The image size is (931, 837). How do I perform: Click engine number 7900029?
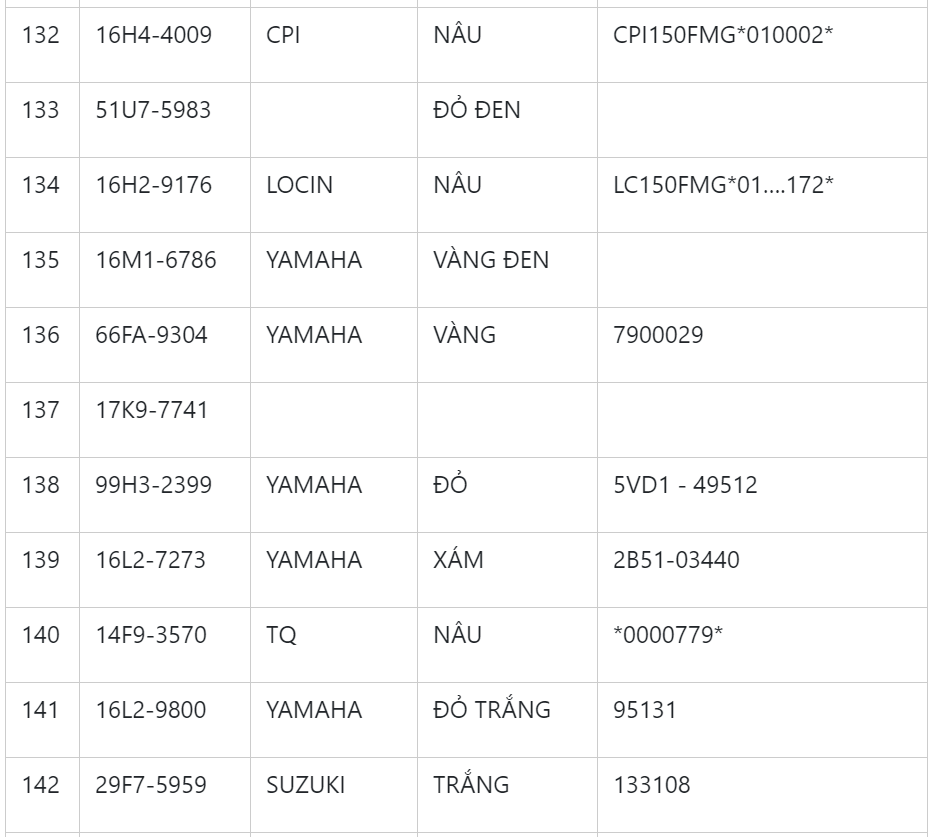(x=658, y=335)
